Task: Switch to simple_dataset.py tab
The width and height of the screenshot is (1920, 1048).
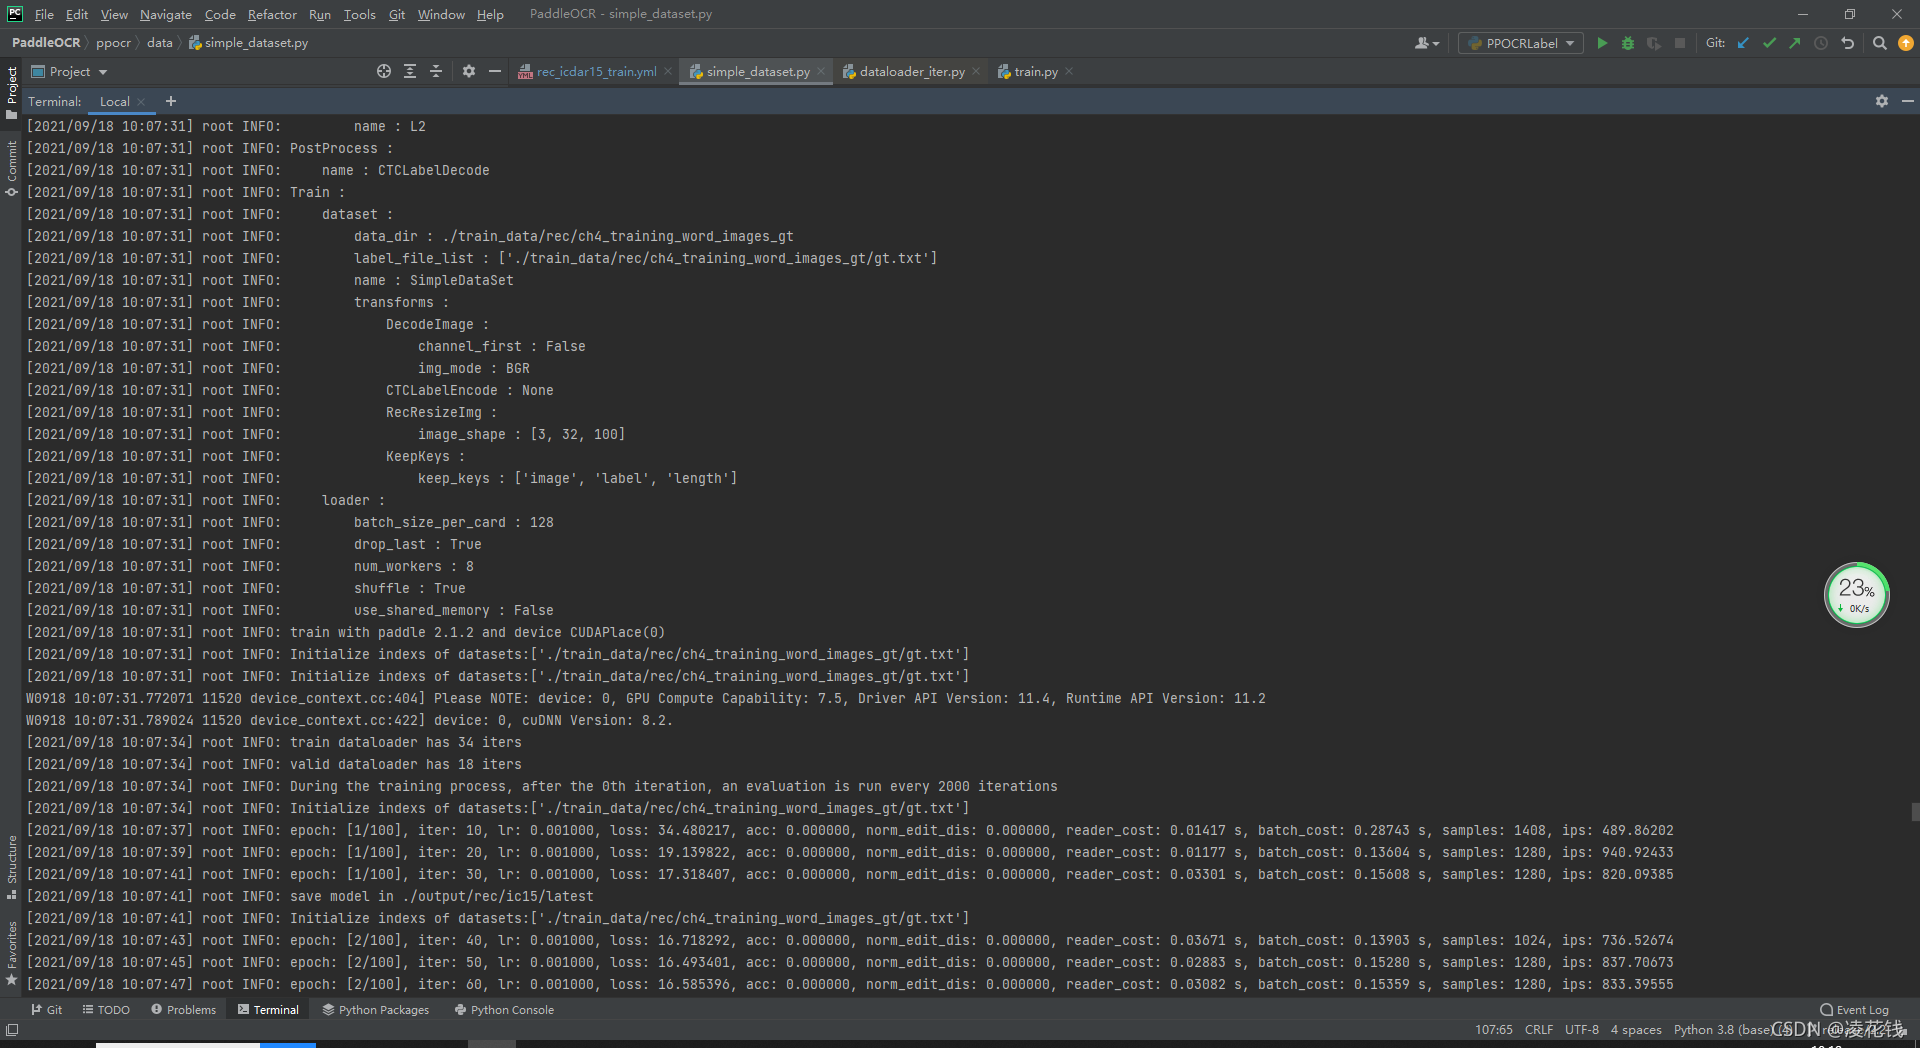Action: coord(757,71)
